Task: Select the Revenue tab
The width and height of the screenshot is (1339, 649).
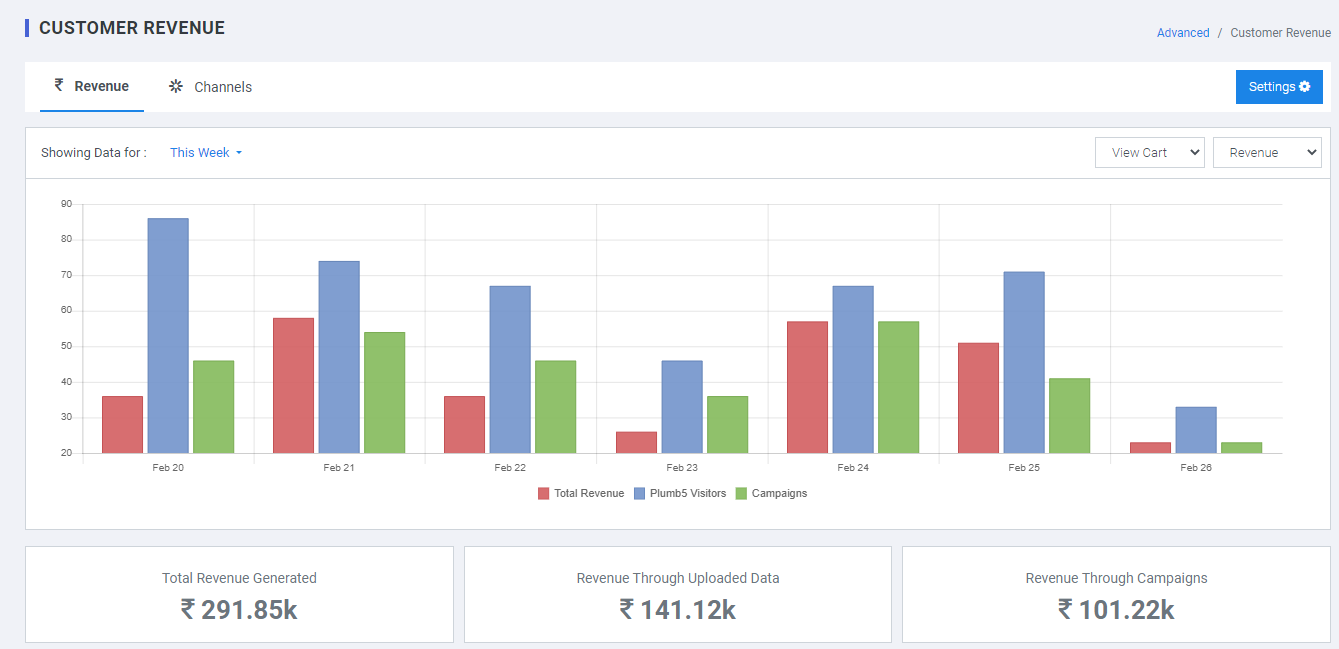Action: tap(101, 87)
